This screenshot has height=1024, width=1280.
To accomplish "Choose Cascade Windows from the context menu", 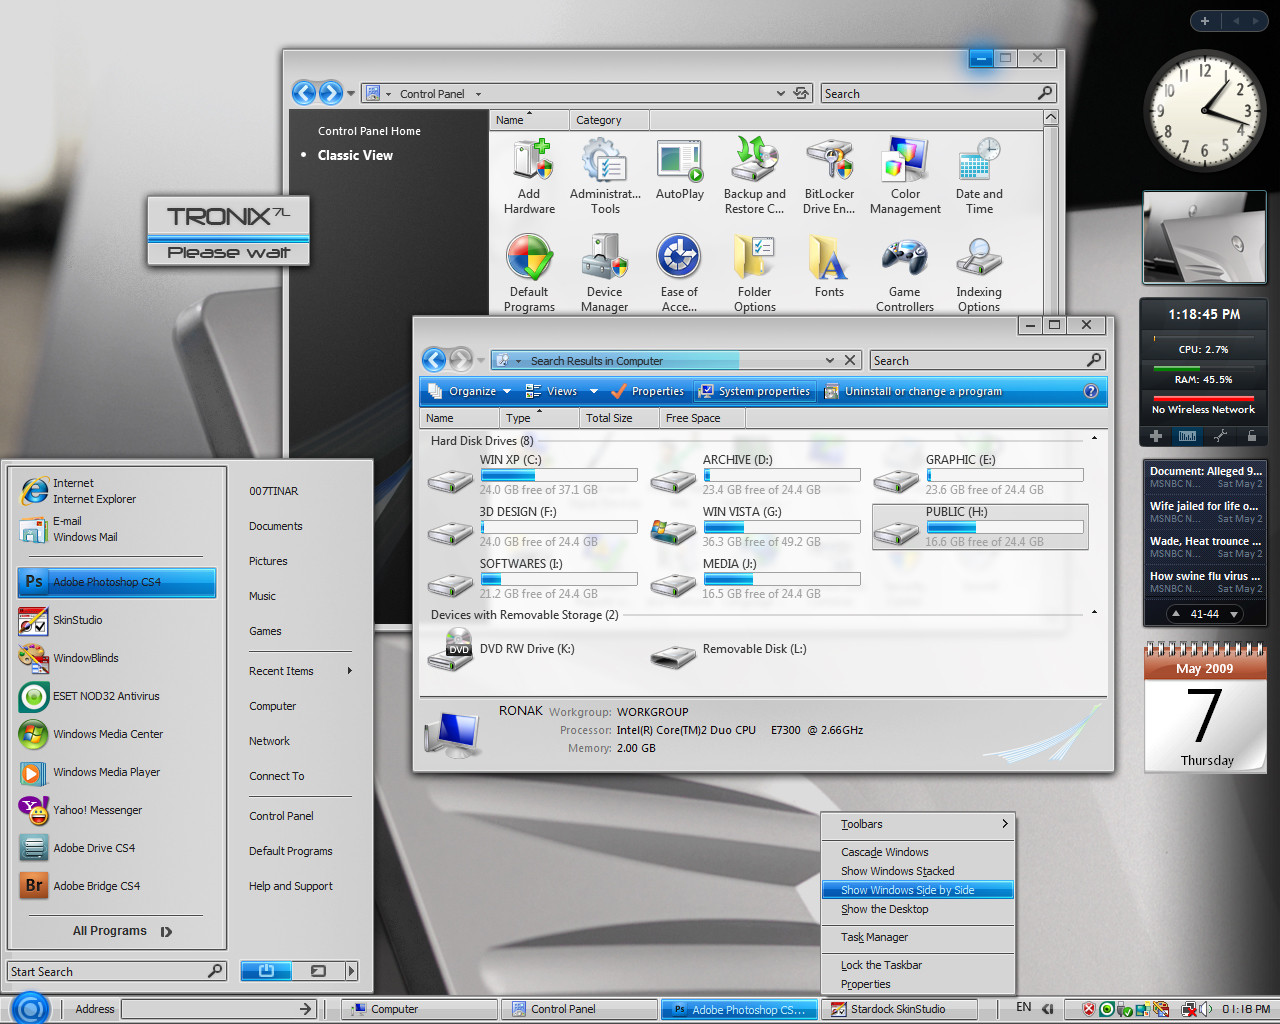I will pos(918,852).
